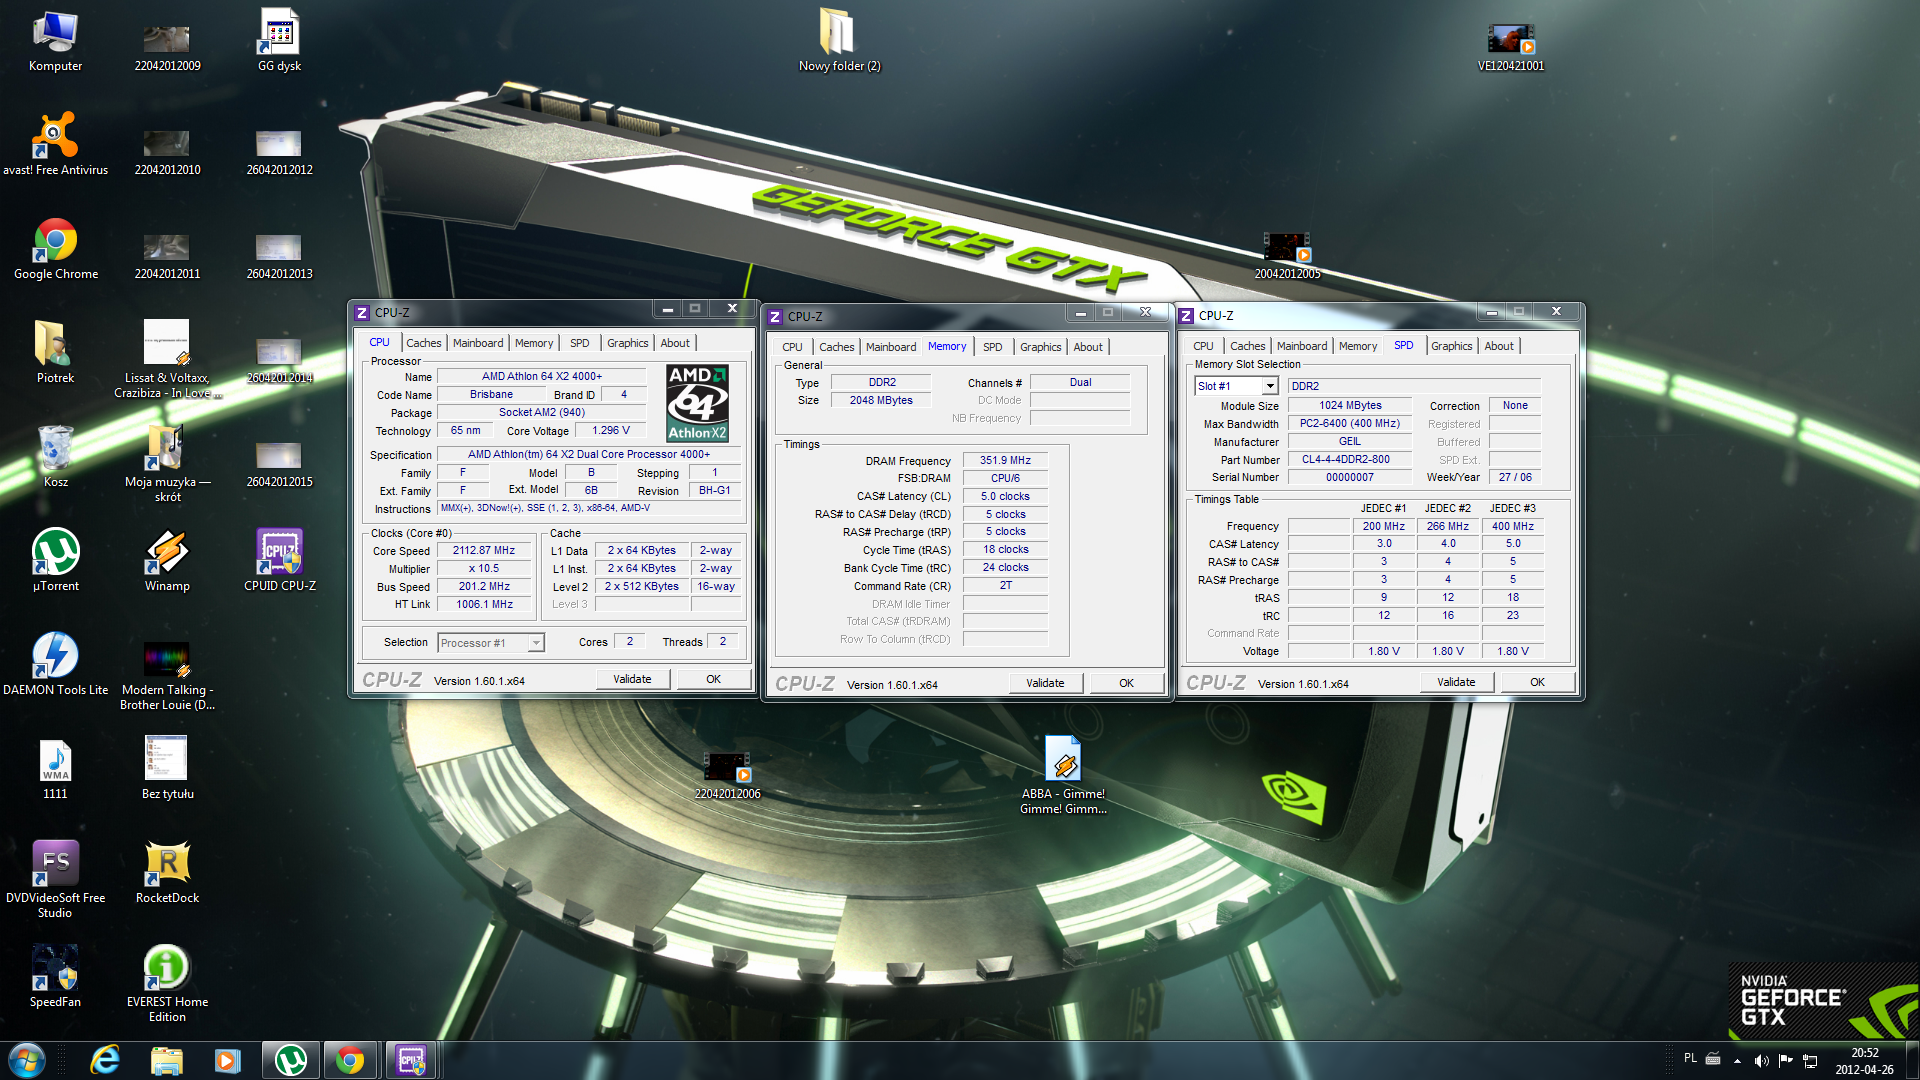Screen dimensions: 1920x1080
Task: Launch the µTorrent desktop icon
Action: coord(56,553)
